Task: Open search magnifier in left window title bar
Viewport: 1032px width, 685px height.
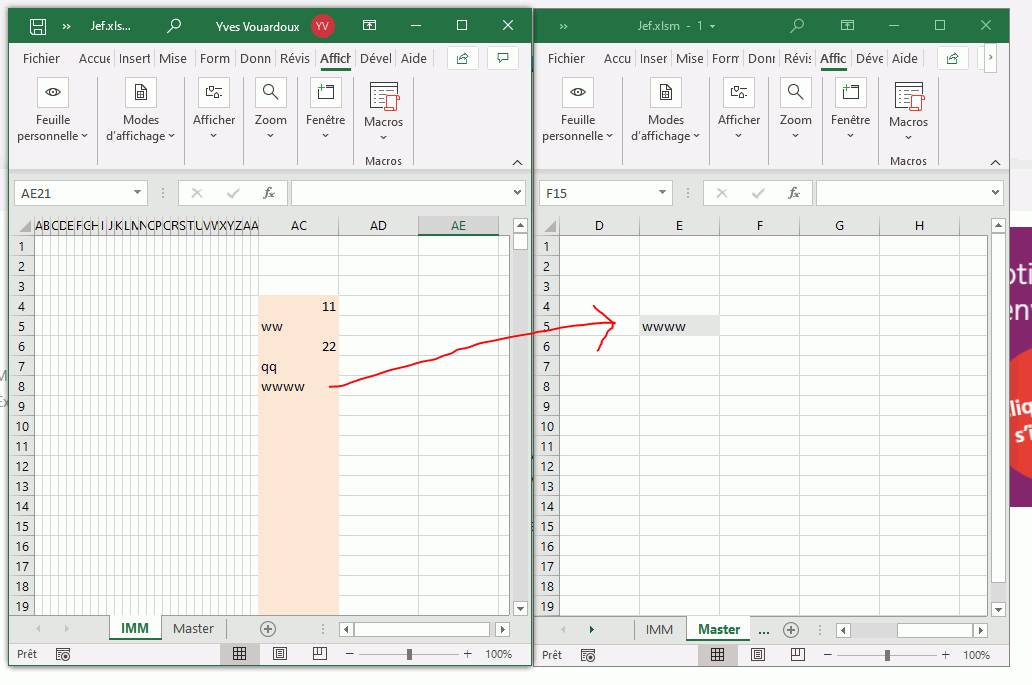Action: click(174, 26)
